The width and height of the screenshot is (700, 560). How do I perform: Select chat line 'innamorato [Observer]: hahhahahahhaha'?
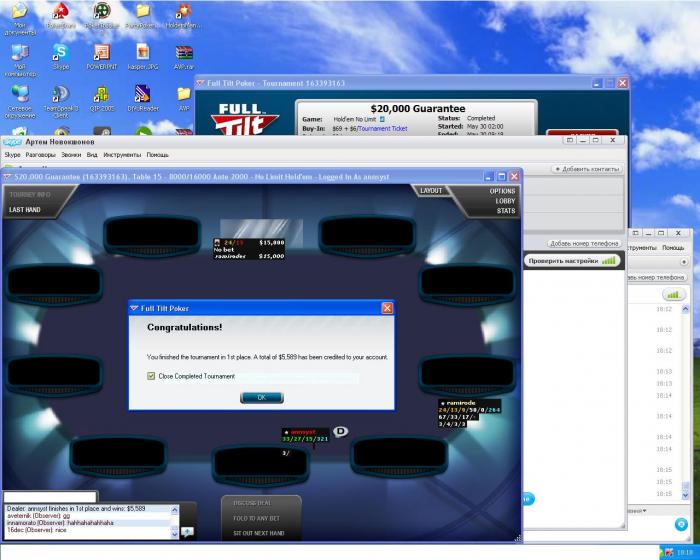60,523
